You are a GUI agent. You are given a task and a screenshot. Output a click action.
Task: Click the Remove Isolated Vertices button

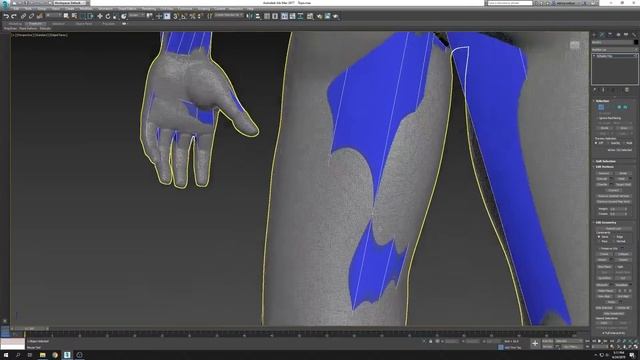614,196
